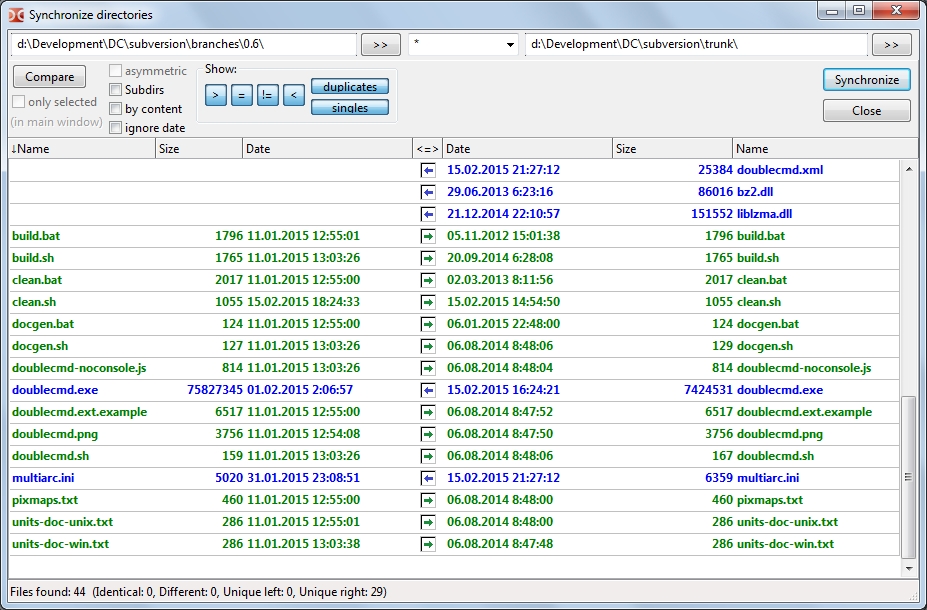This screenshot has height=610, width=927.
Task: Browse right directory with '>>' button
Action: pyautogui.click(x=891, y=45)
